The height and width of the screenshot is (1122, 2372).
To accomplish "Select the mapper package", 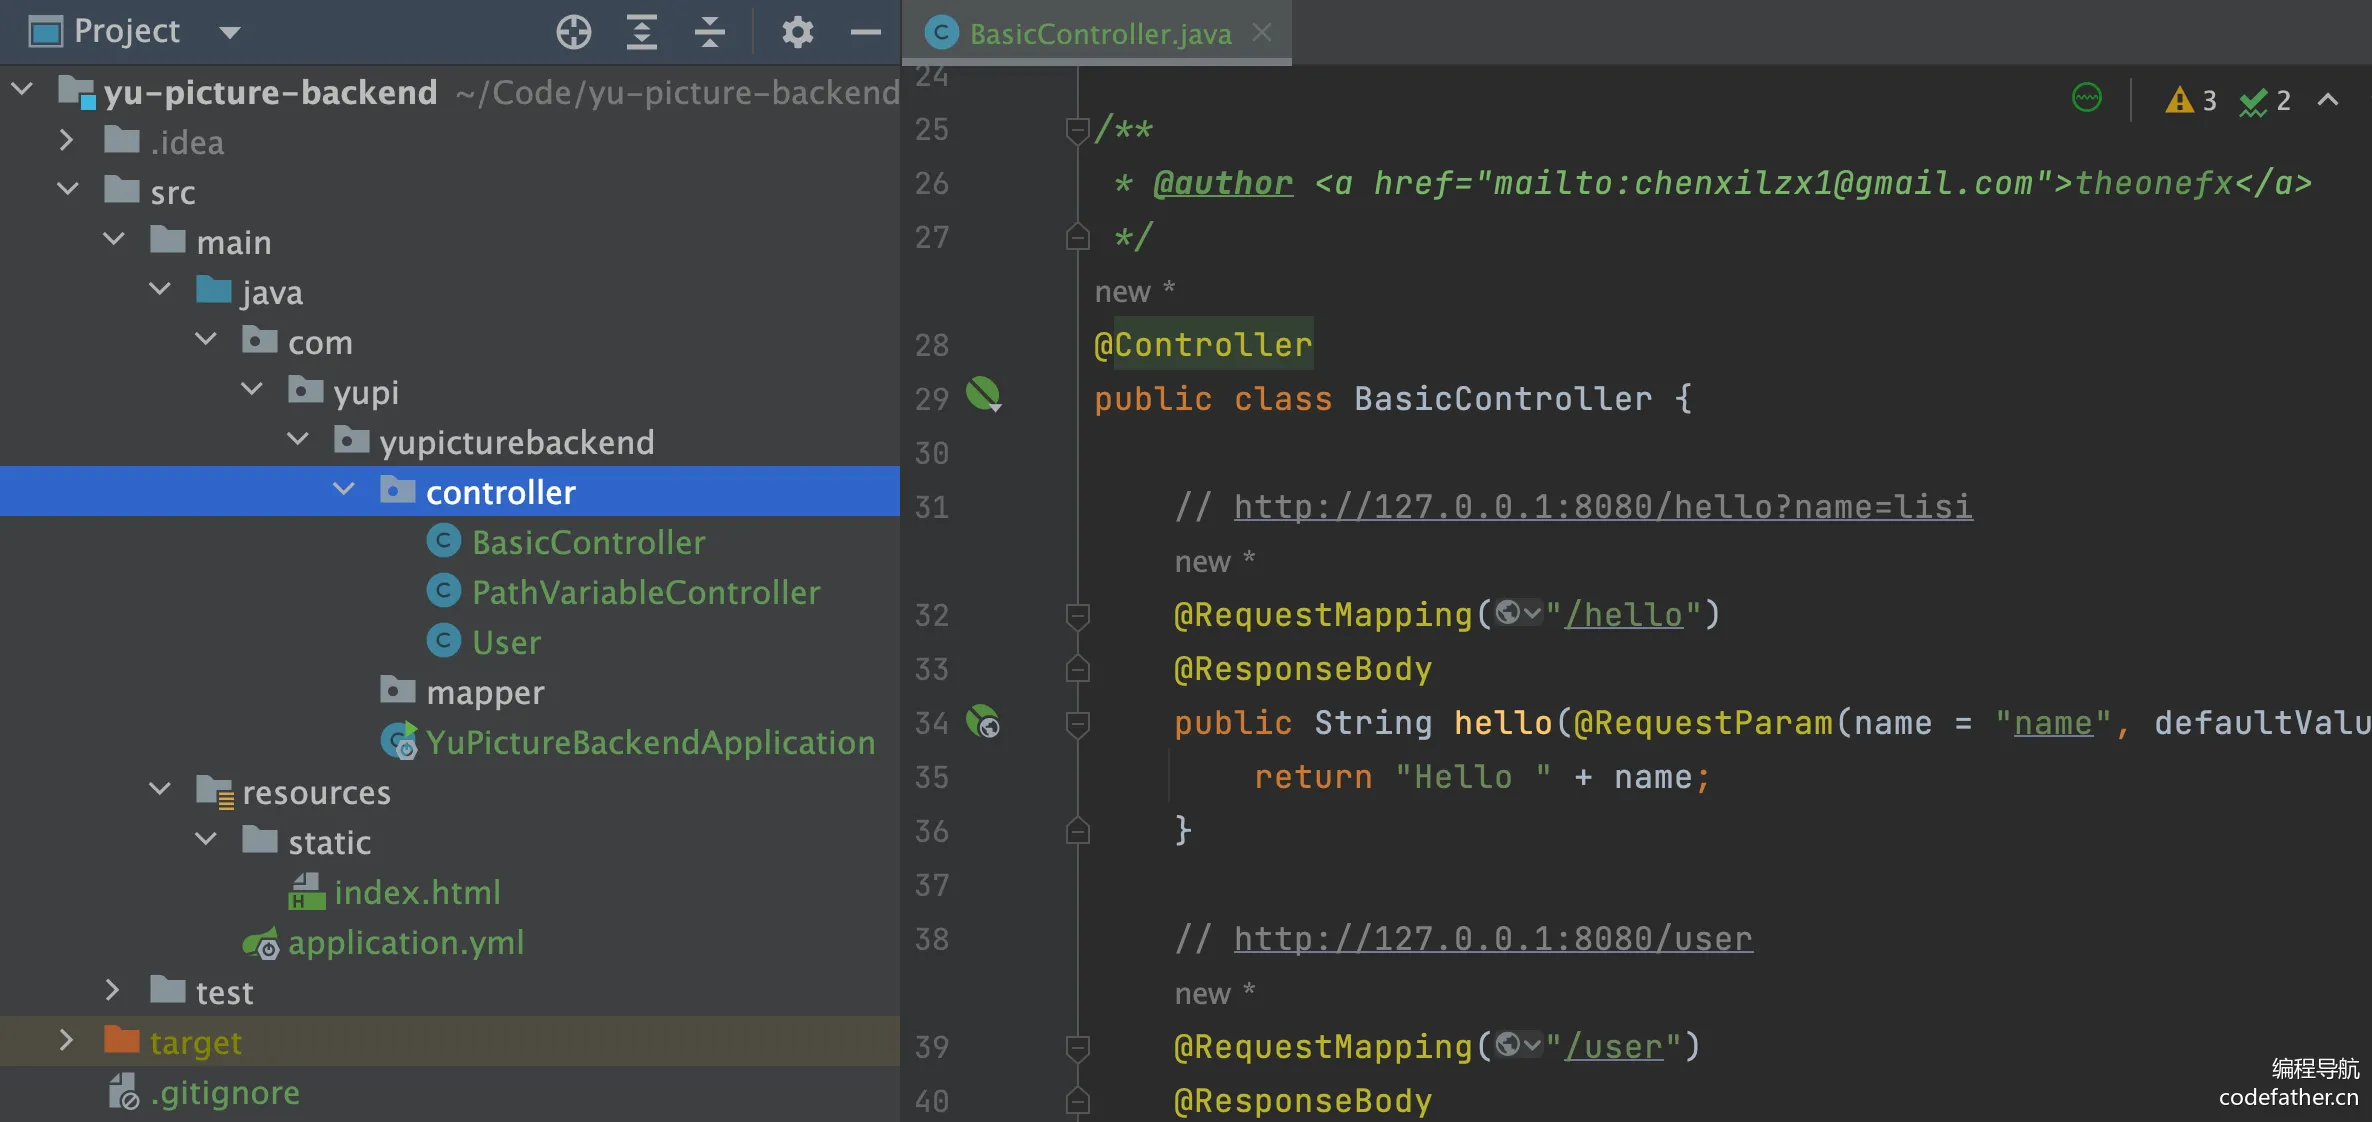I will click(x=485, y=692).
